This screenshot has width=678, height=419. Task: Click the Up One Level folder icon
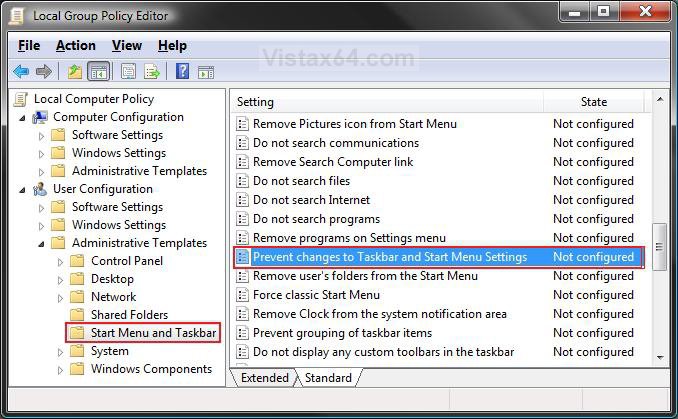coord(75,71)
